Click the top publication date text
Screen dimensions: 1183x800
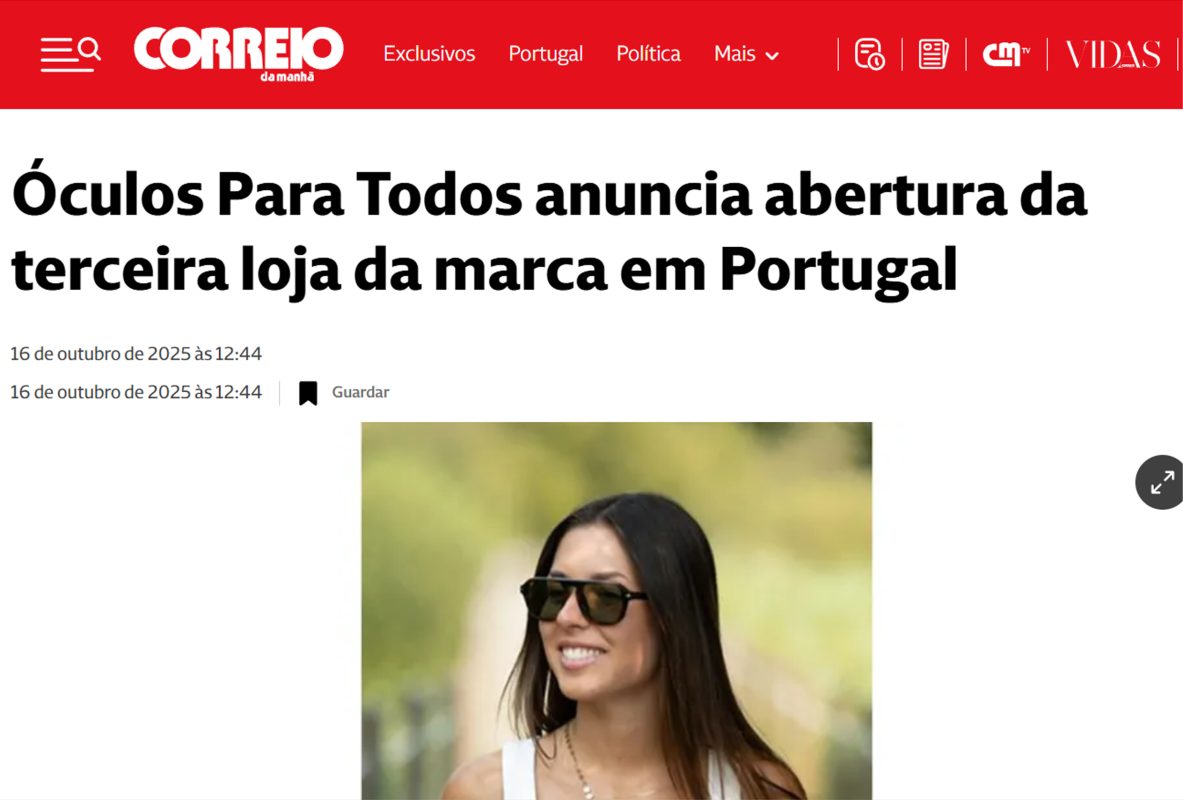coord(136,354)
